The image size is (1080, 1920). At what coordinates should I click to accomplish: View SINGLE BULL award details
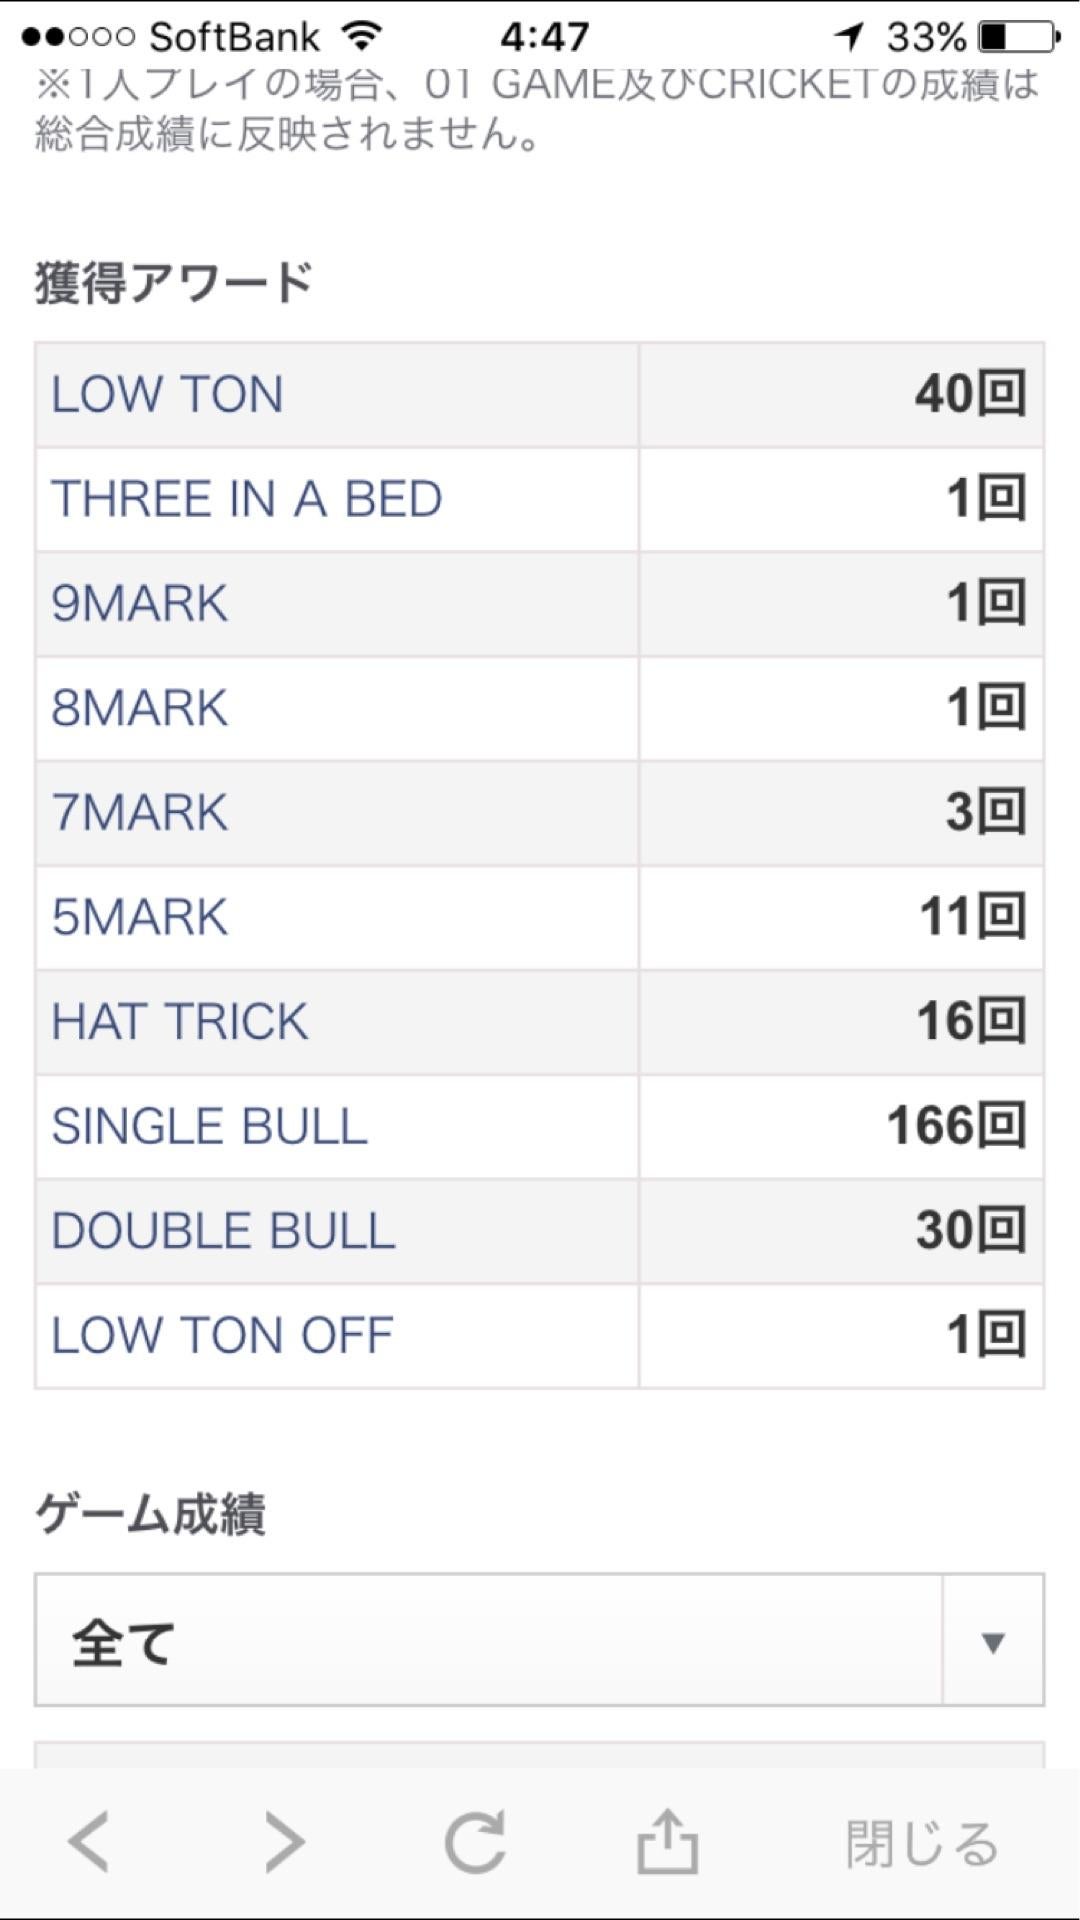tap(210, 1127)
